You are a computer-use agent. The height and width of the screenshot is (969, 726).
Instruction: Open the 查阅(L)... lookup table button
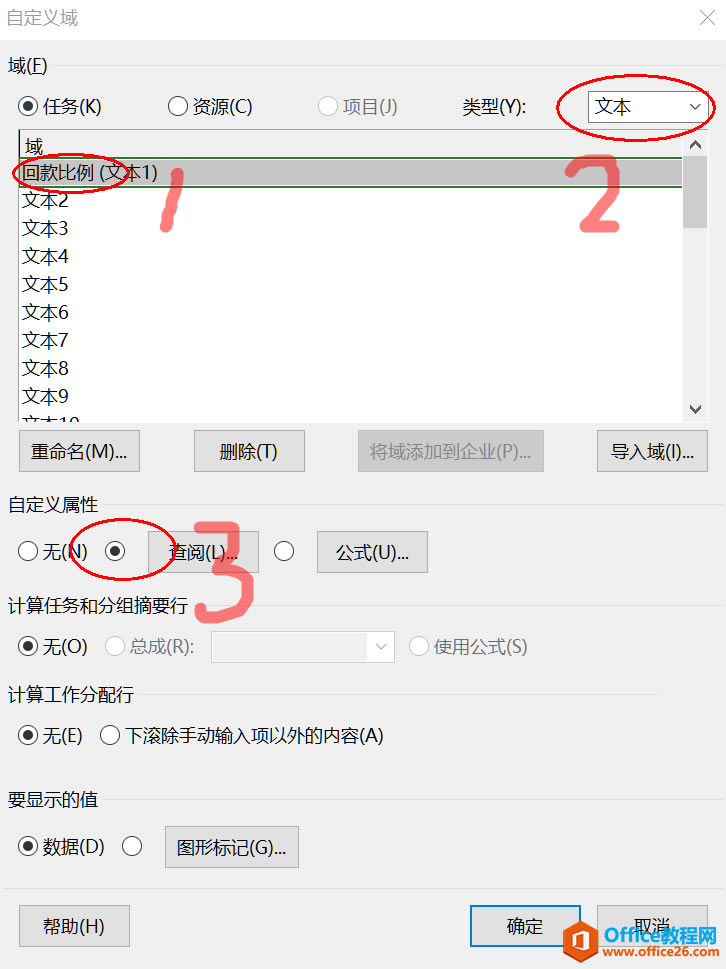[203, 552]
